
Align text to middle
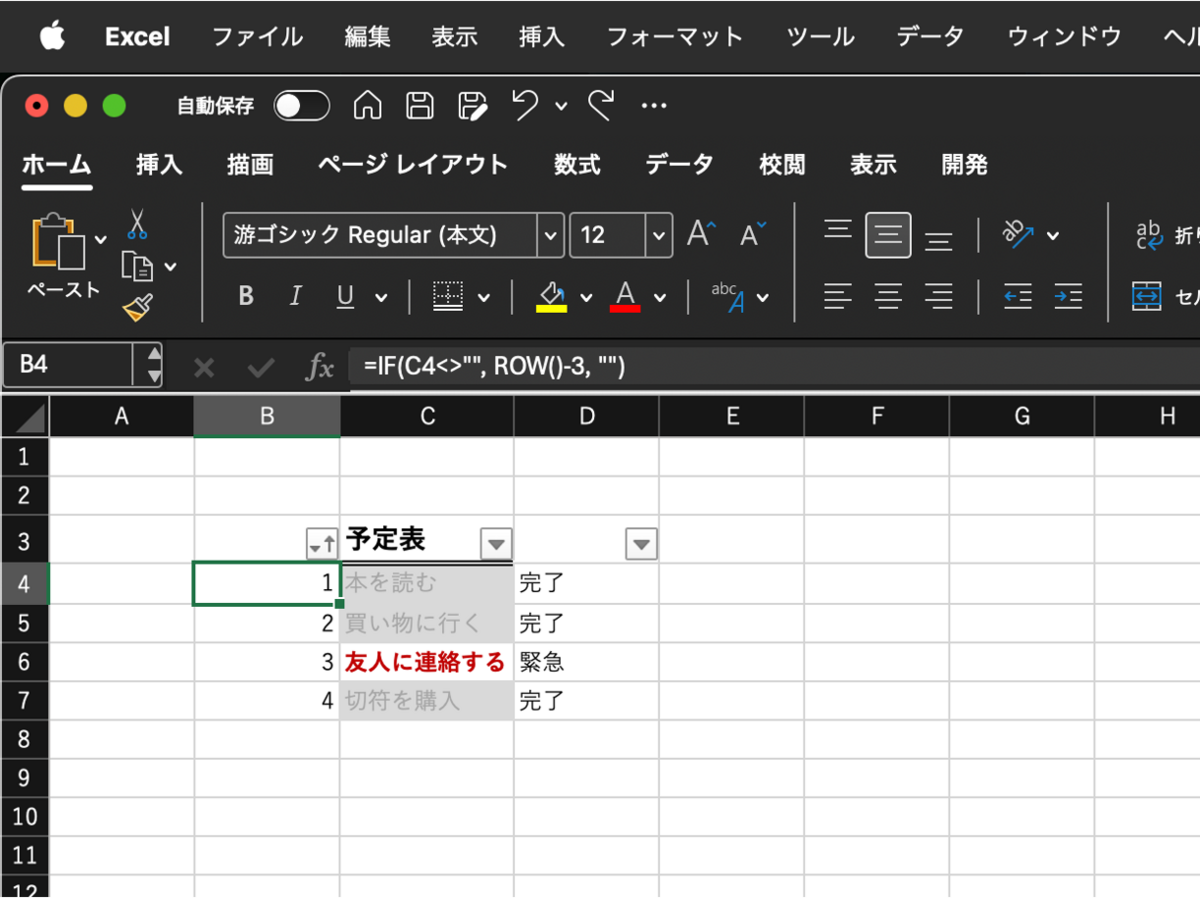tap(888, 236)
